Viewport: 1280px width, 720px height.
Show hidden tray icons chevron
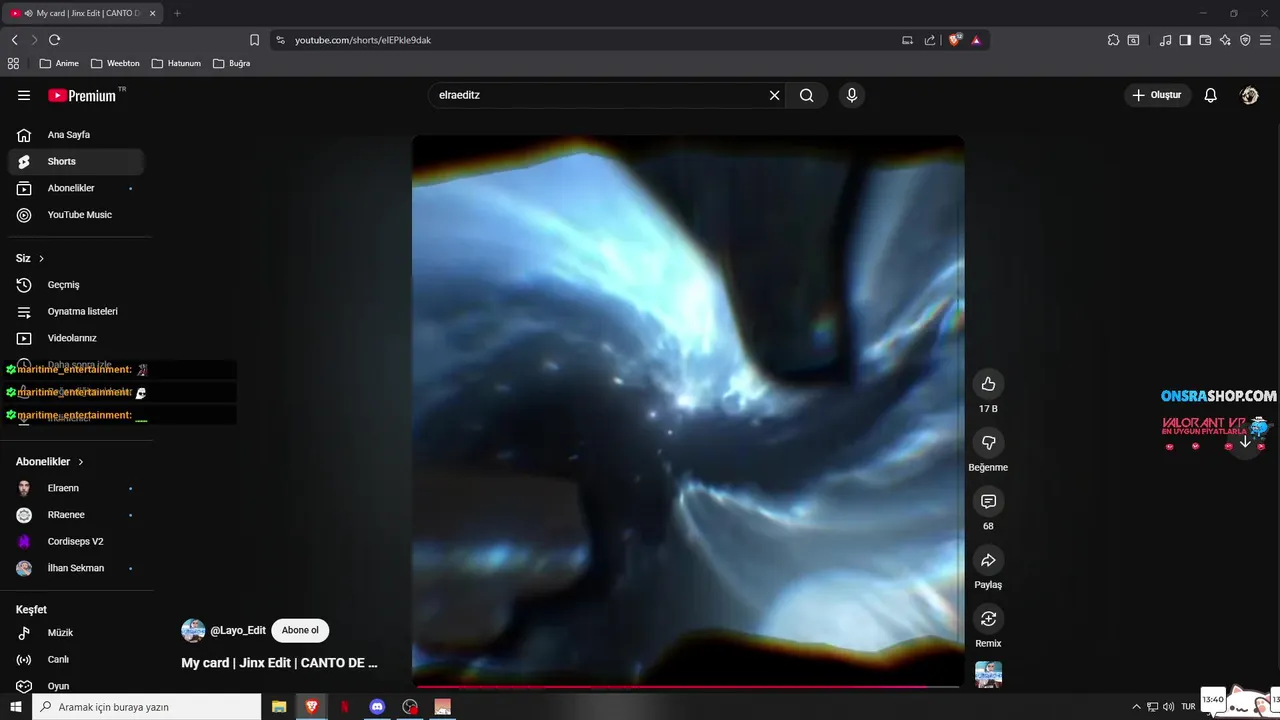pyautogui.click(x=1136, y=707)
